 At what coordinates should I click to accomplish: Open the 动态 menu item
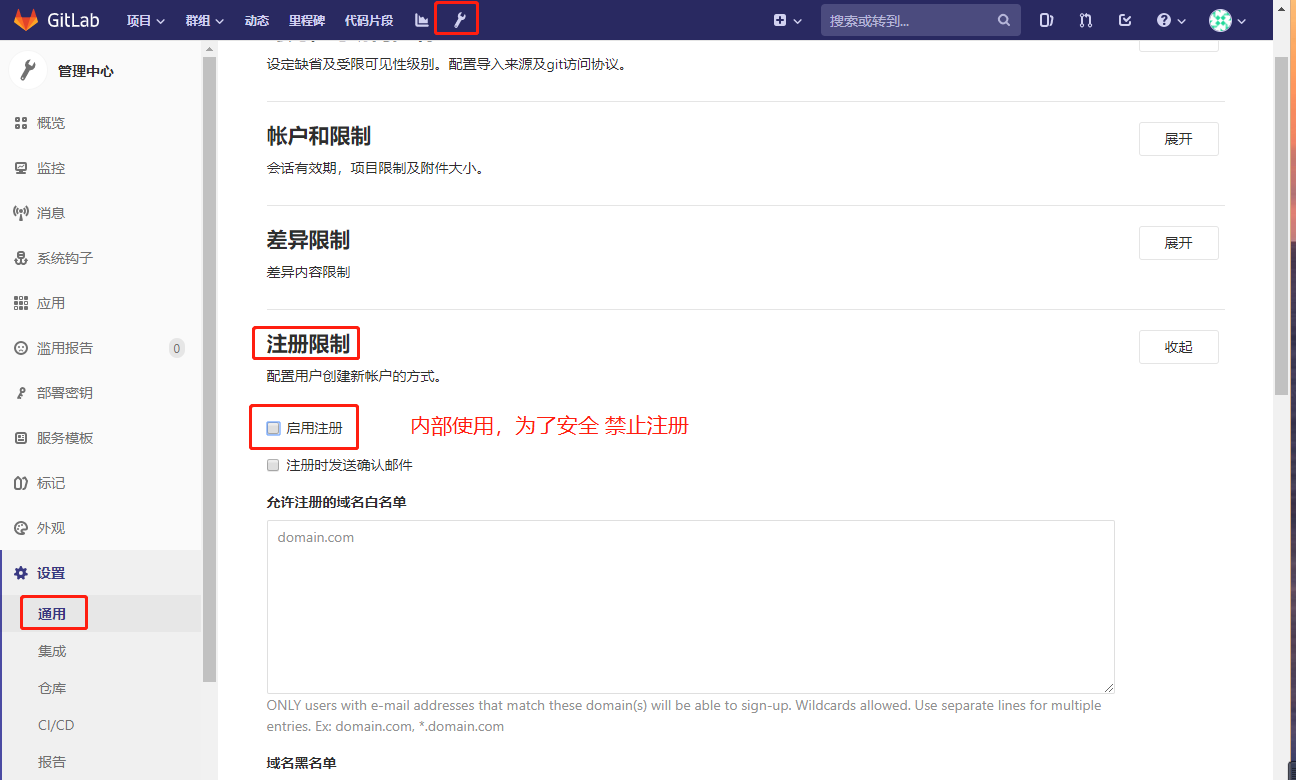coord(257,20)
